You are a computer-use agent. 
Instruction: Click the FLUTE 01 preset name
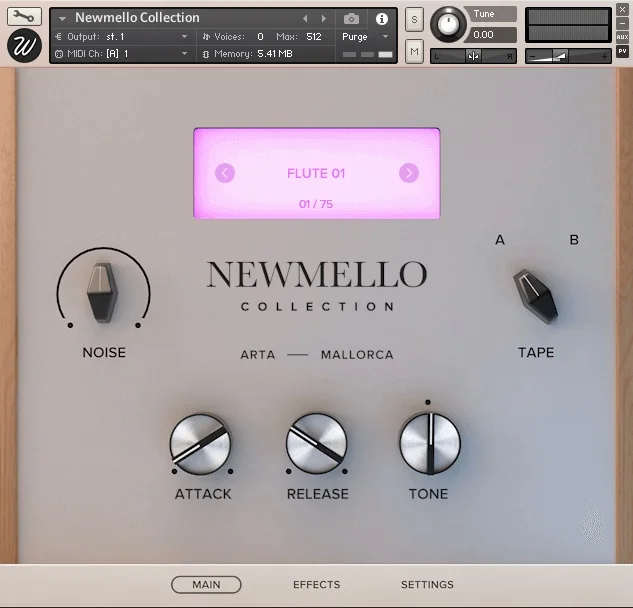[316, 173]
